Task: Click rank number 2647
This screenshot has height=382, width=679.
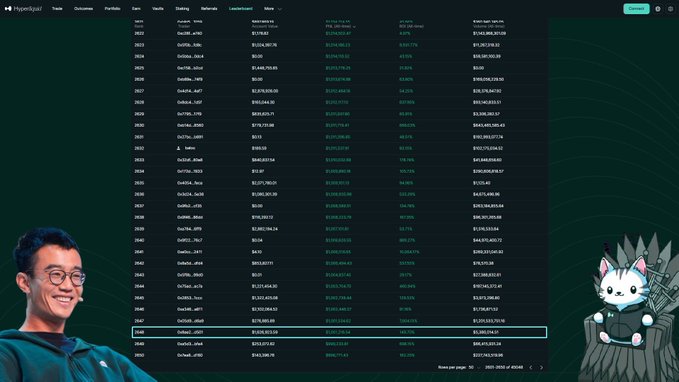Action: click(x=139, y=321)
